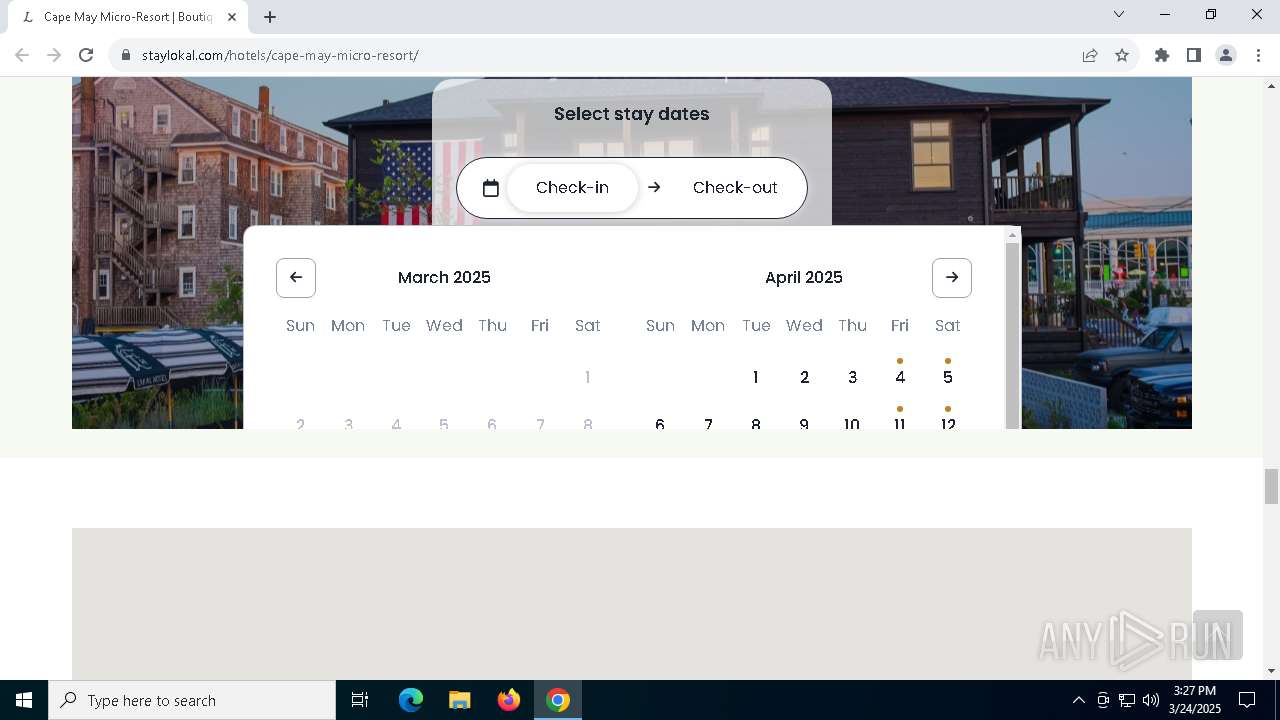Launch Firefox from the taskbar
This screenshot has width=1280, height=720.
point(509,700)
